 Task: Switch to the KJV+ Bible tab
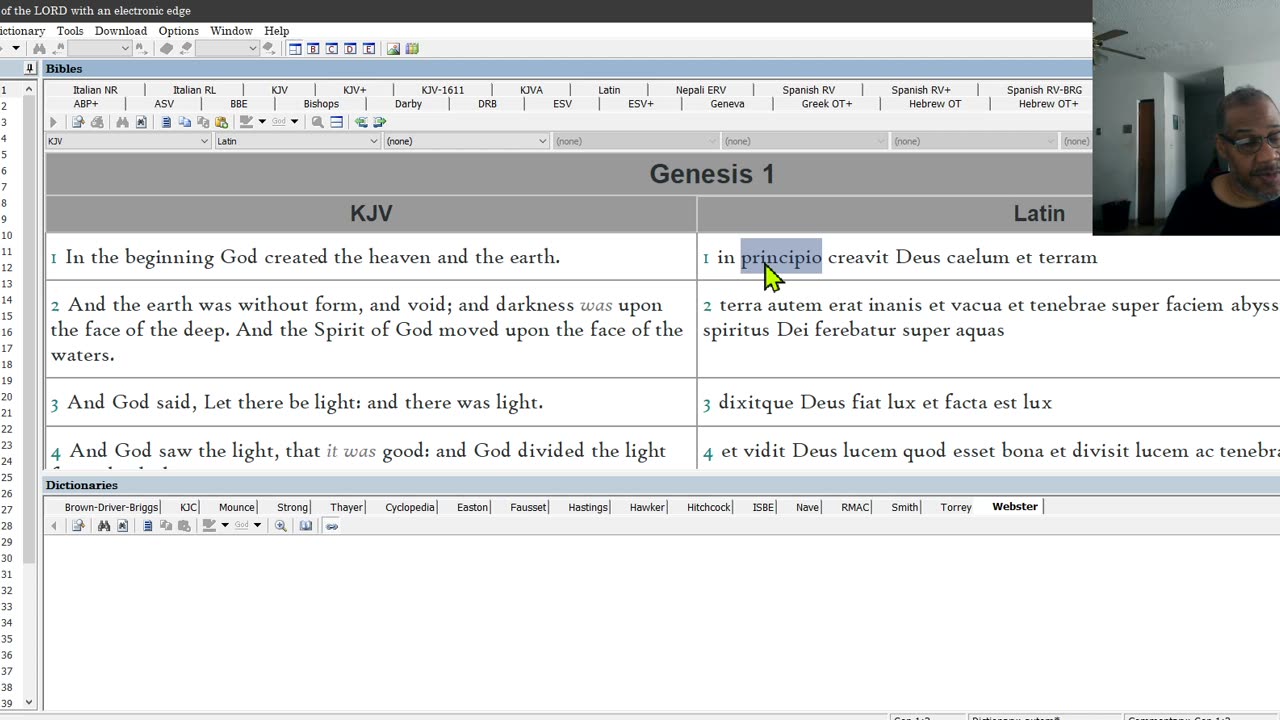pos(355,90)
